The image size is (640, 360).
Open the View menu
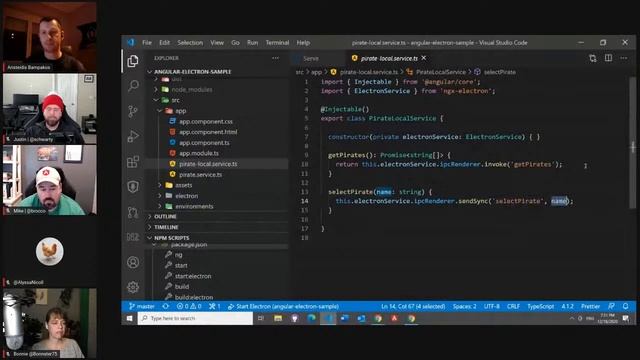coord(217,42)
